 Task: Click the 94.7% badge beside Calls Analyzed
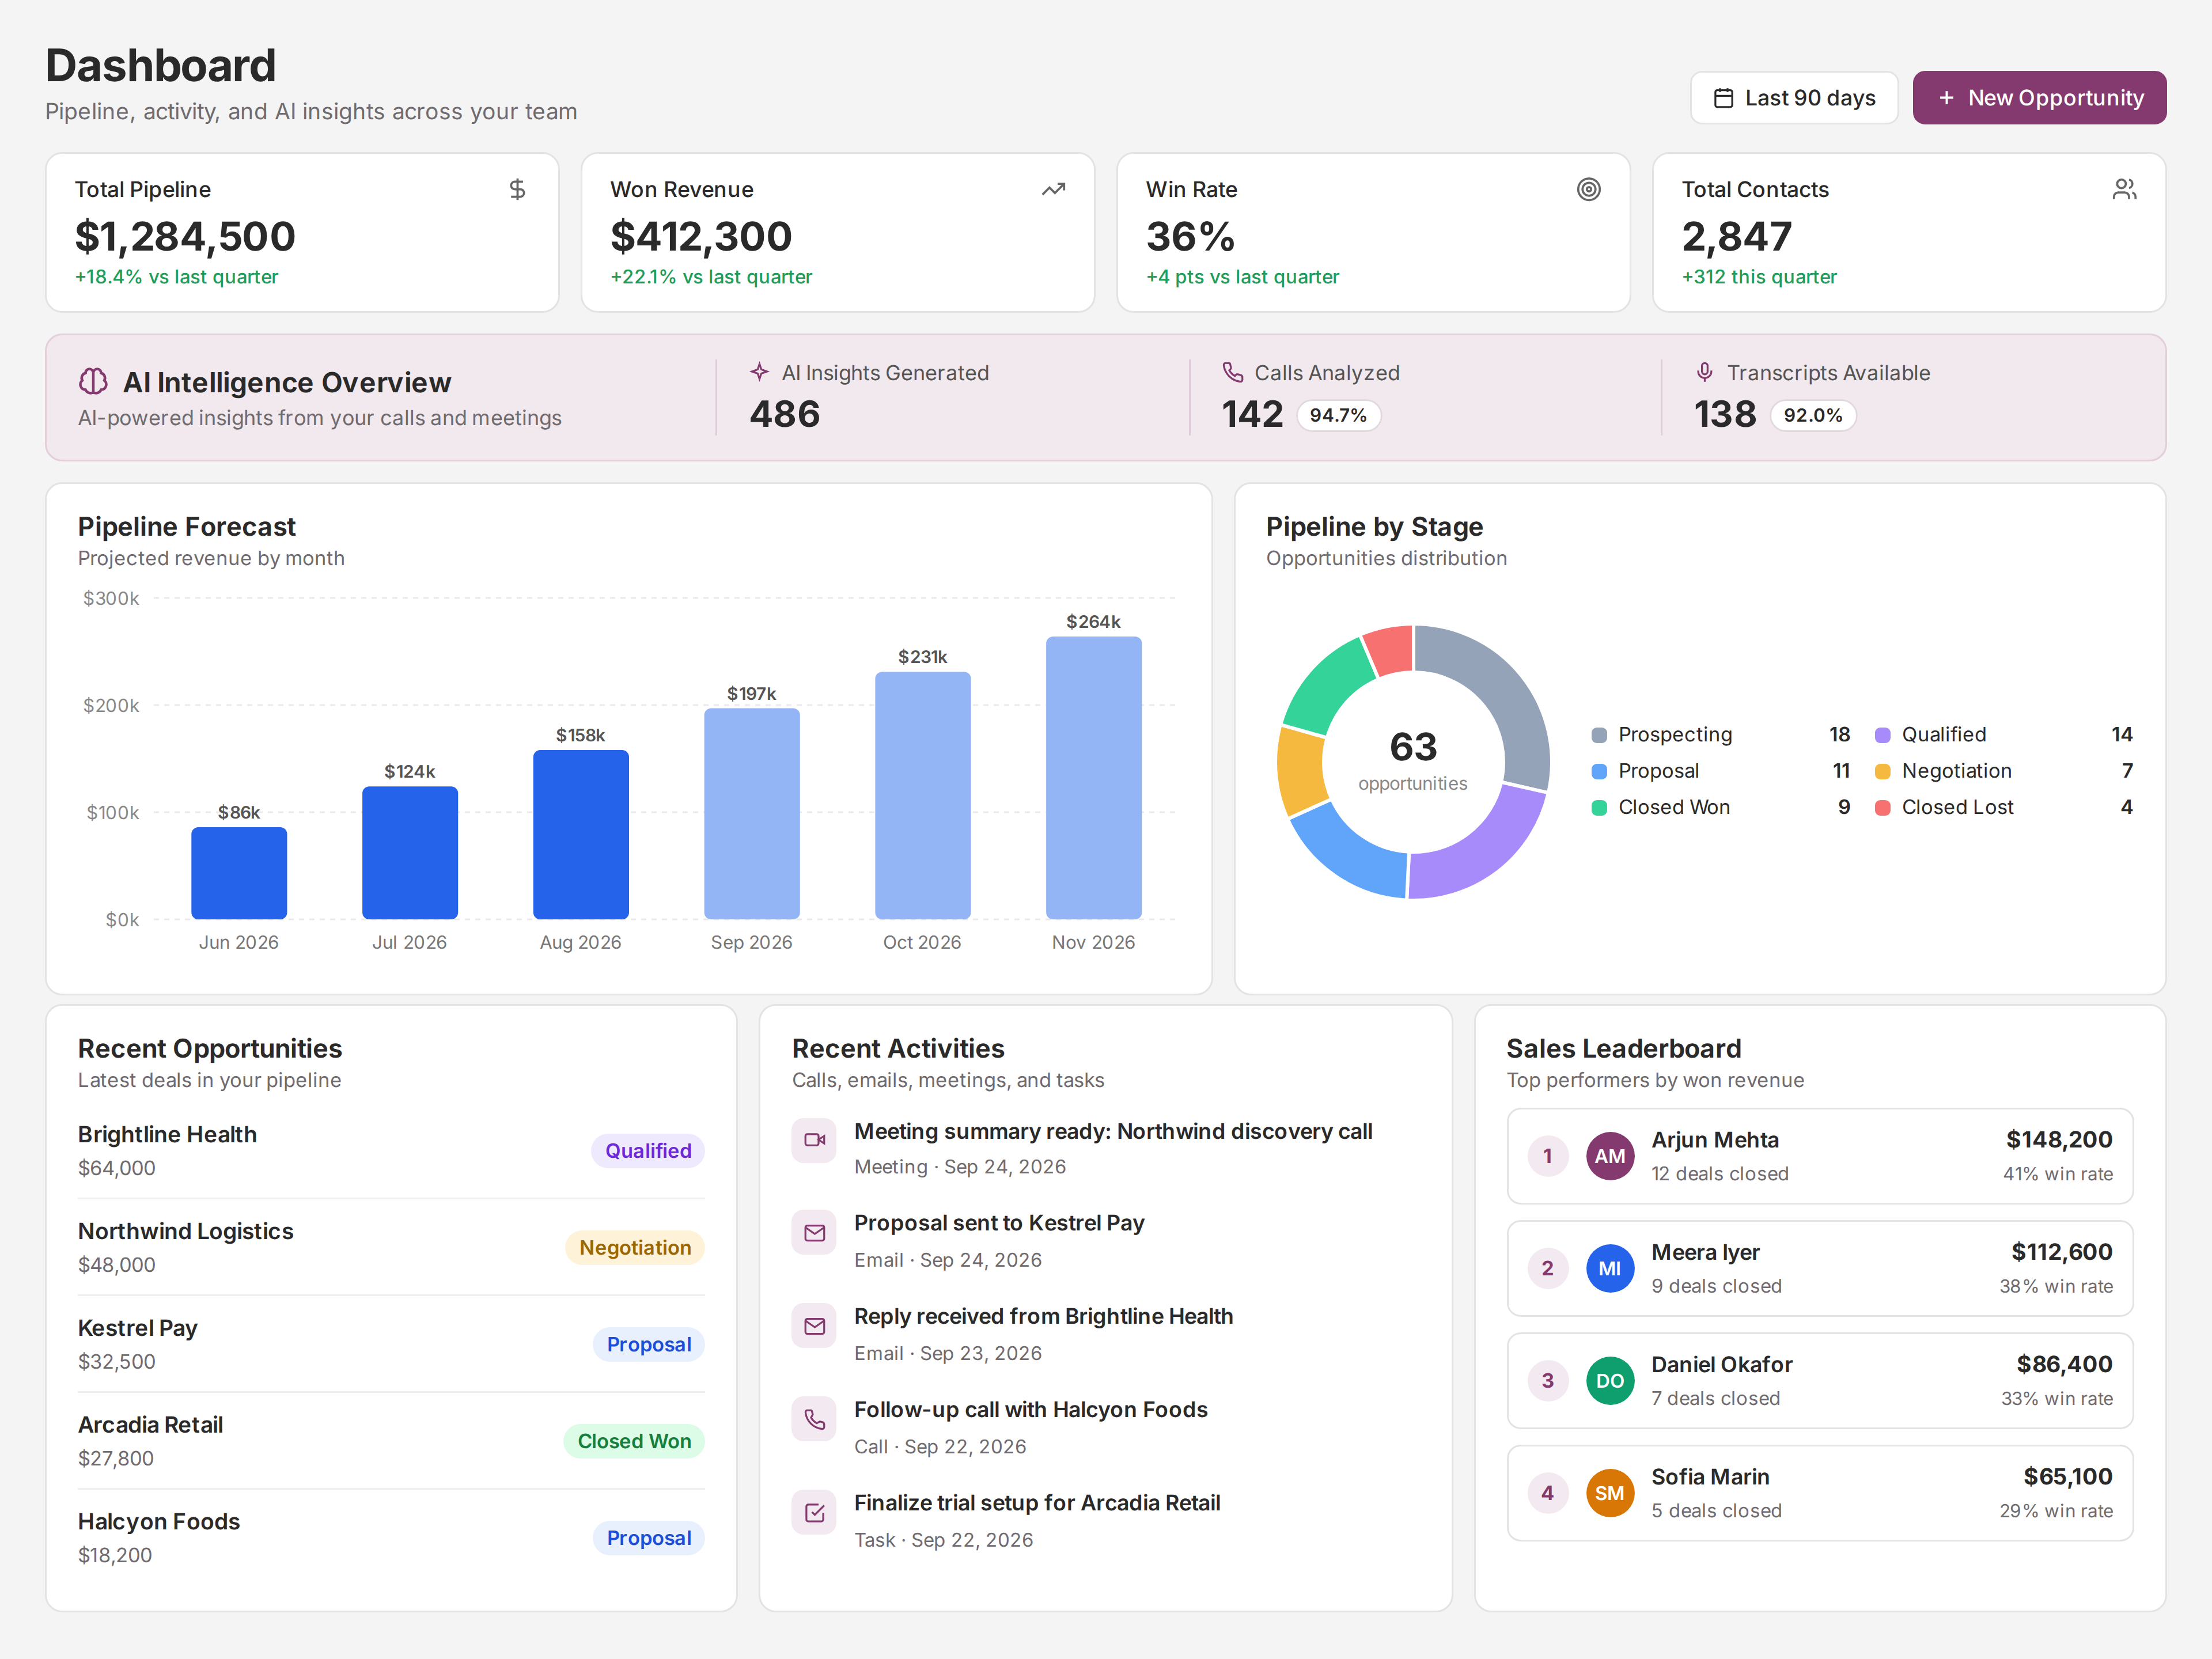(1338, 415)
